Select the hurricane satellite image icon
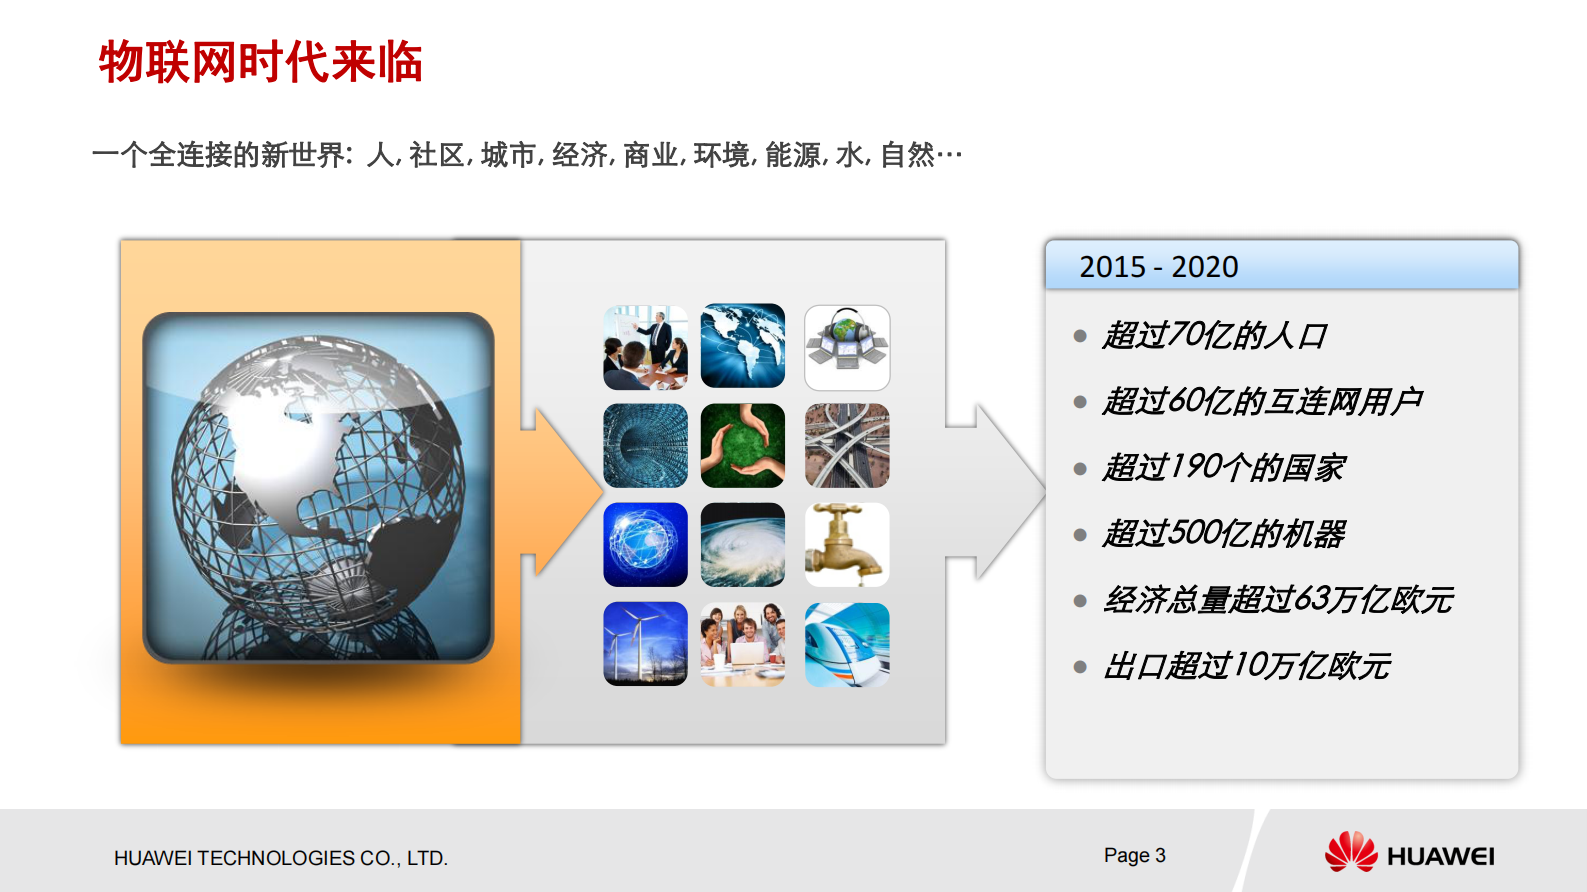Image resolution: width=1587 pixels, height=892 pixels. pos(743,545)
